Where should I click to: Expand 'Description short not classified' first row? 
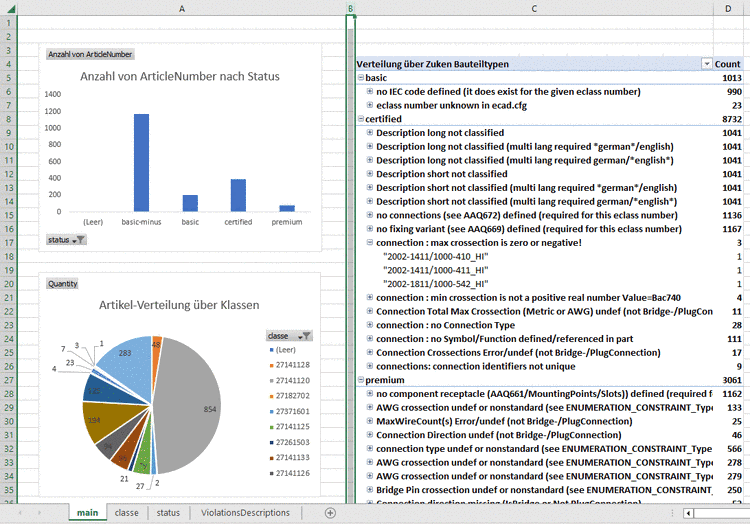[370, 173]
